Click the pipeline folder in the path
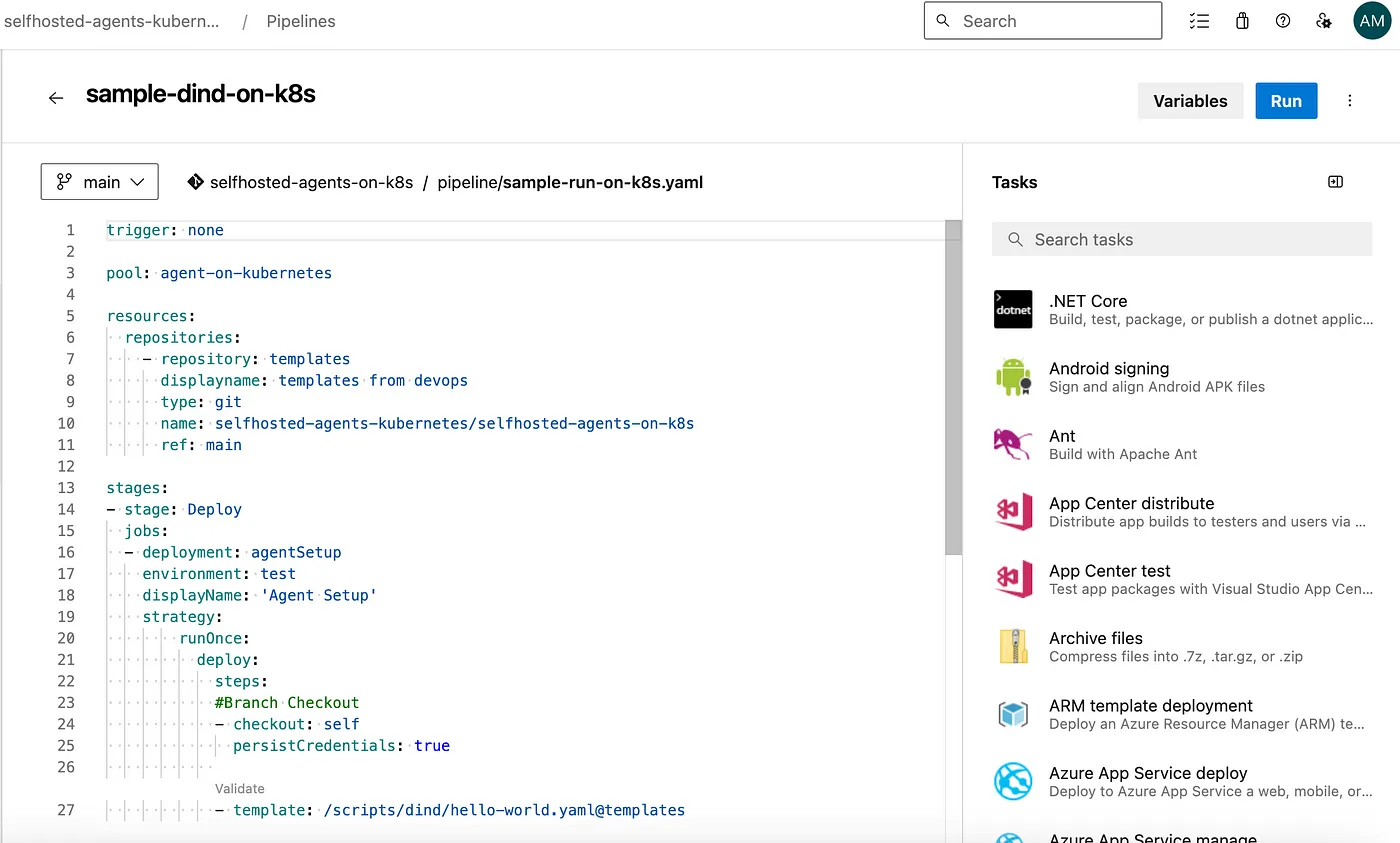The height and width of the screenshot is (843, 1400). pyautogui.click(x=466, y=182)
